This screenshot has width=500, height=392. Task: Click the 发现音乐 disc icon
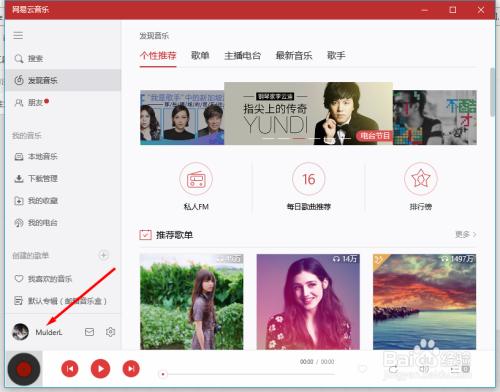(x=19, y=80)
